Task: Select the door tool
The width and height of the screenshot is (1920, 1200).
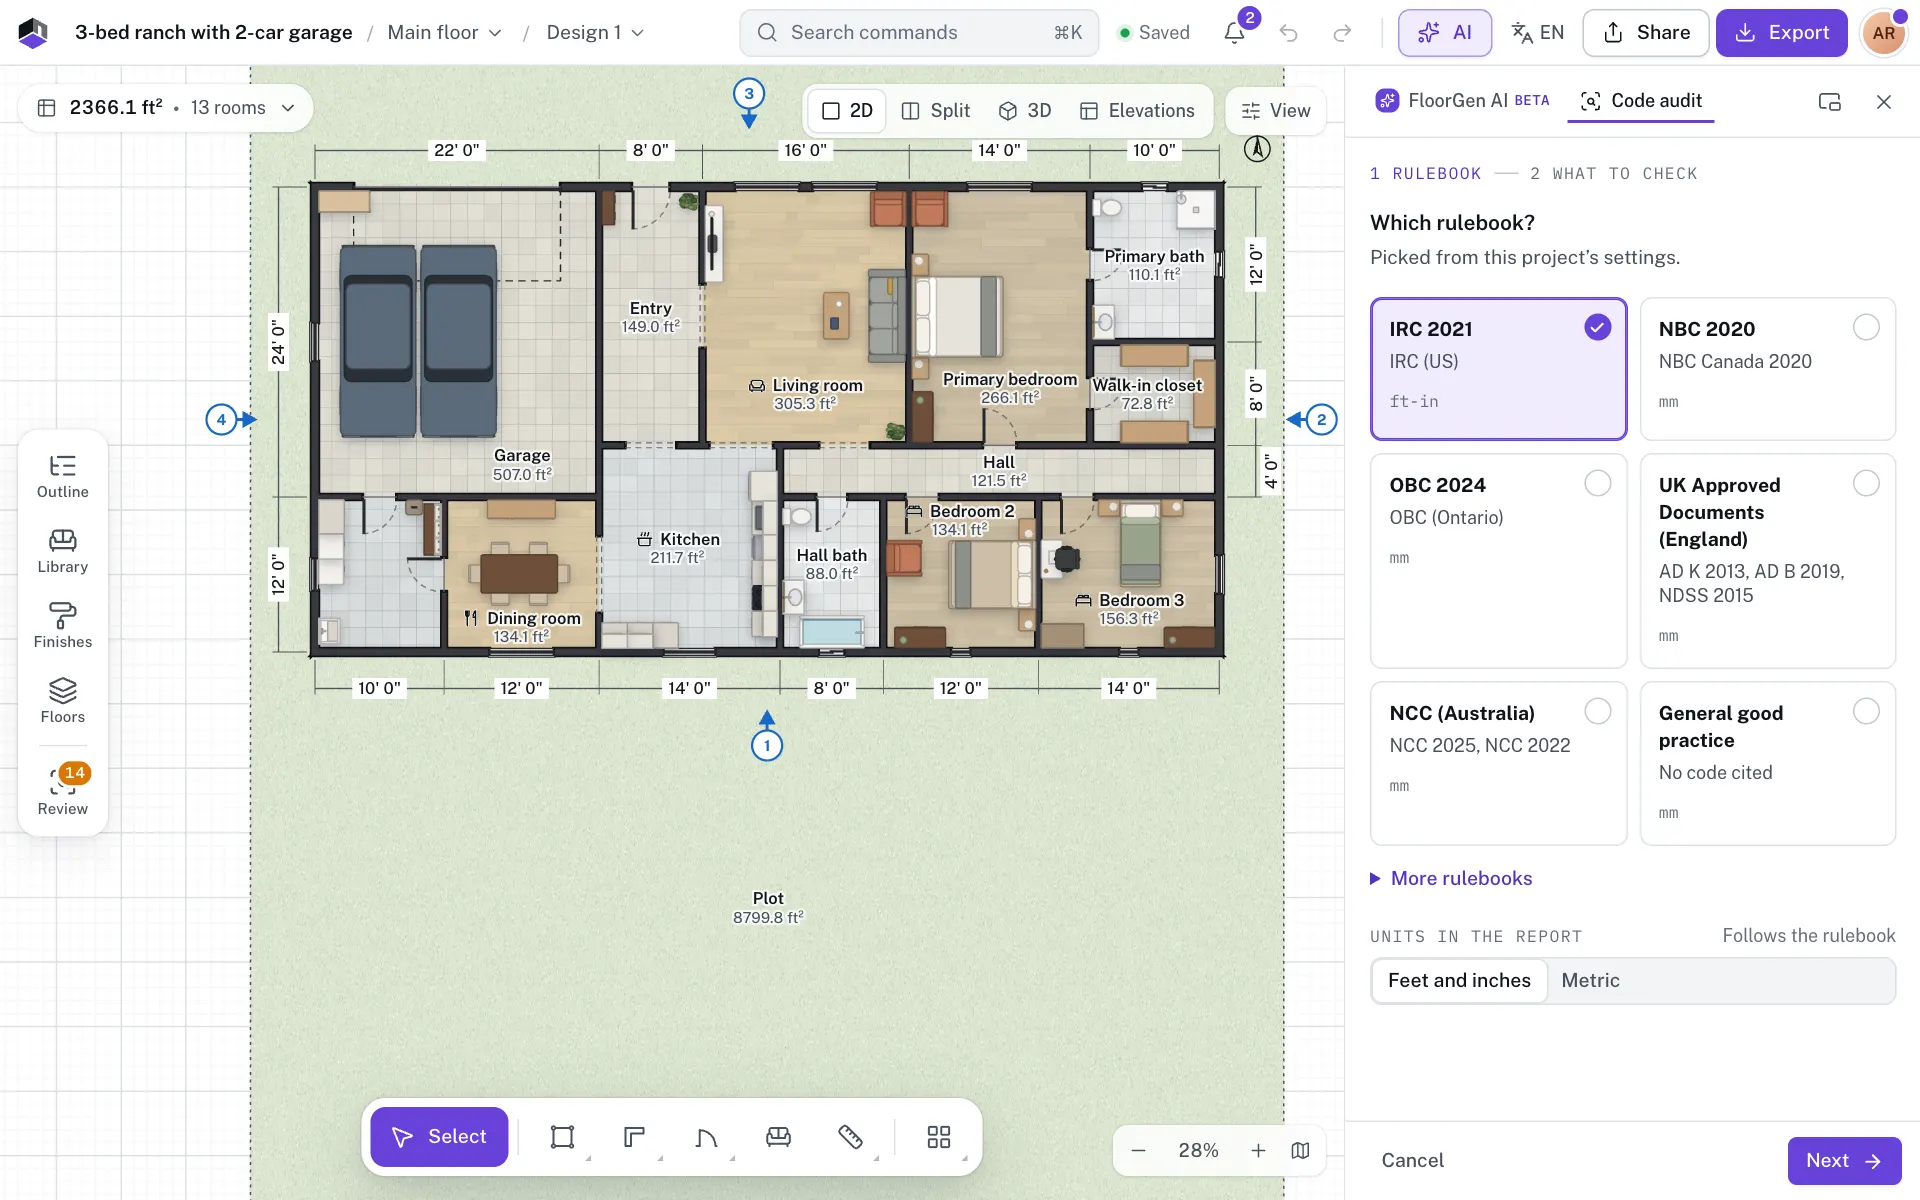Action: (x=707, y=1137)
